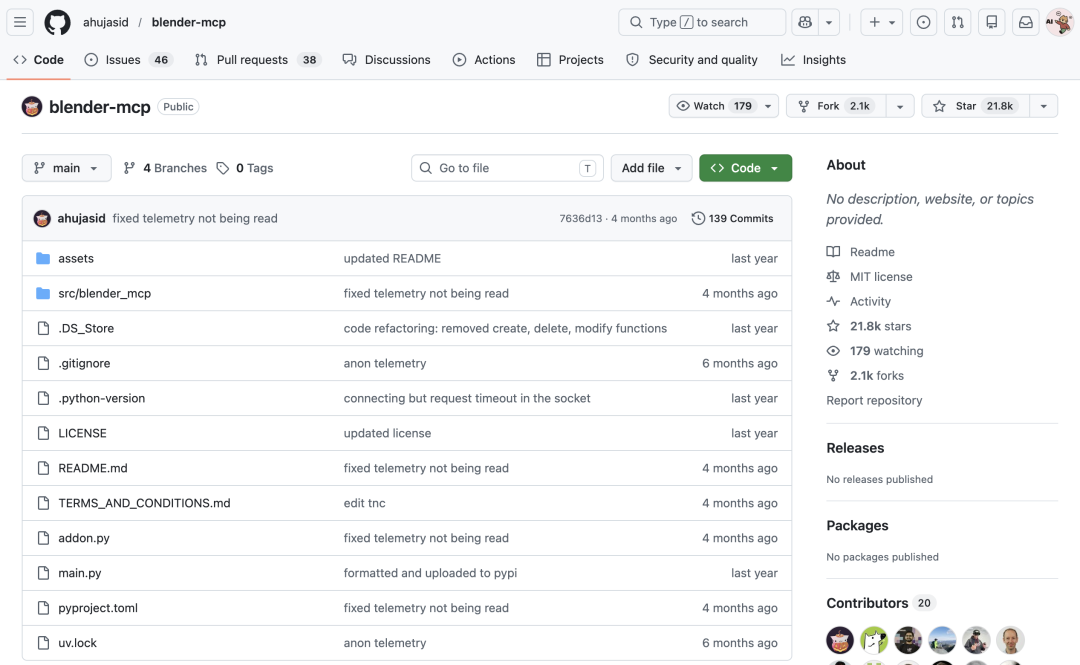Open the Pull requests tab
Image resolution: width=1080 pixels, height=665 pixels.
(258, 60)
